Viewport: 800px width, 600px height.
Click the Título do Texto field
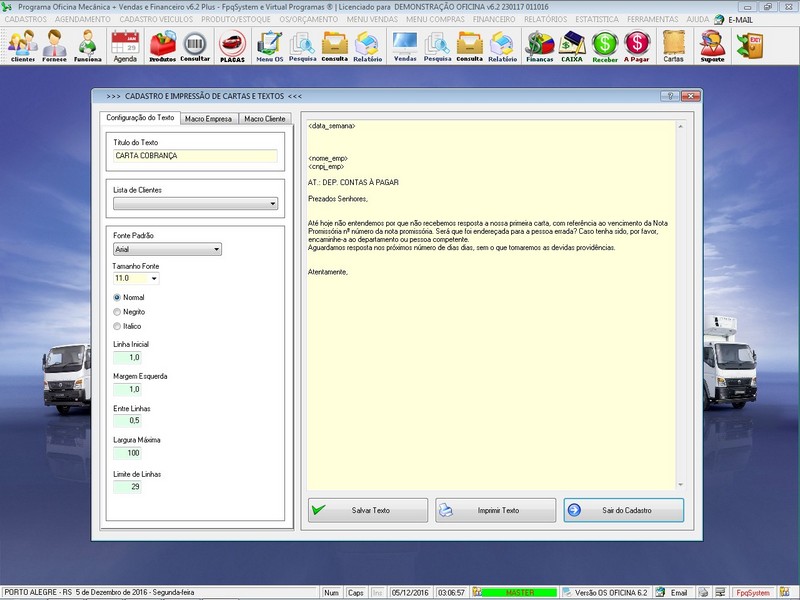(195, 156)
